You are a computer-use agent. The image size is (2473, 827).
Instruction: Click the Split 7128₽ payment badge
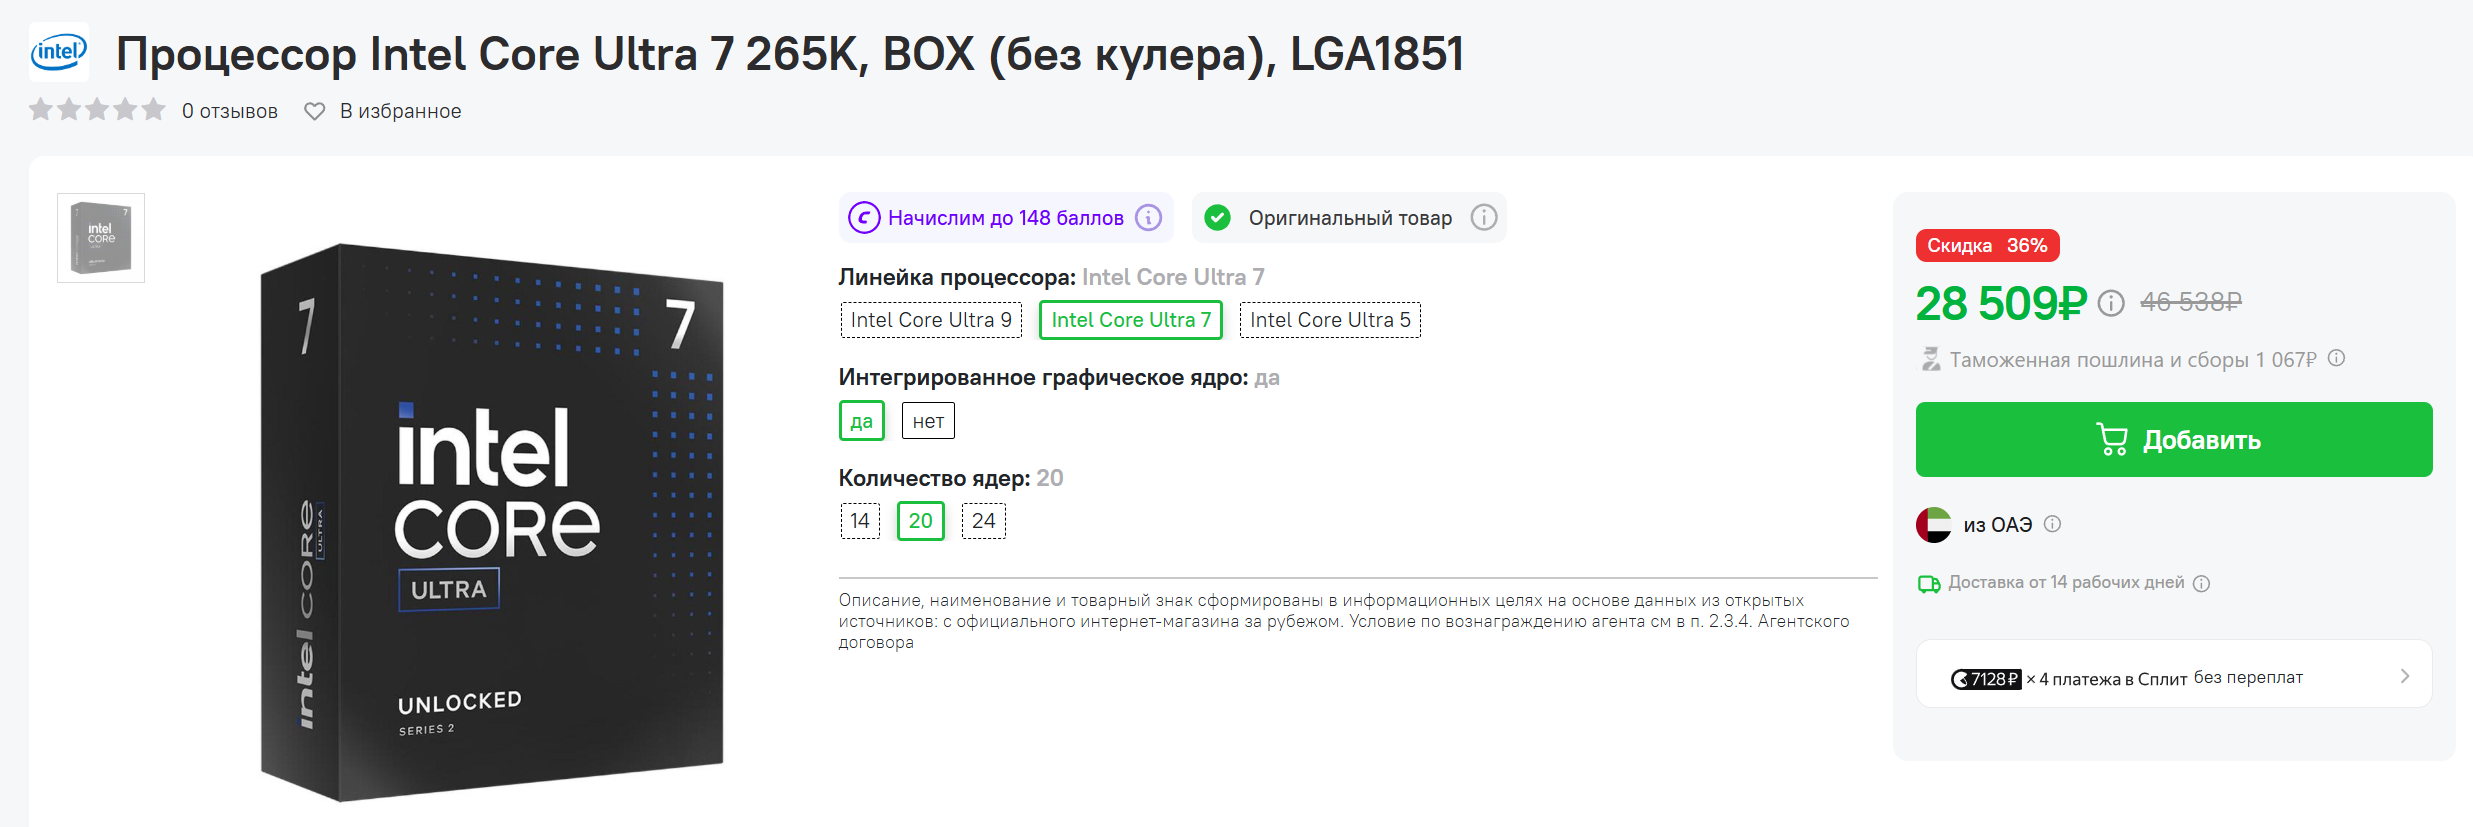click(x=1986, y=679)
